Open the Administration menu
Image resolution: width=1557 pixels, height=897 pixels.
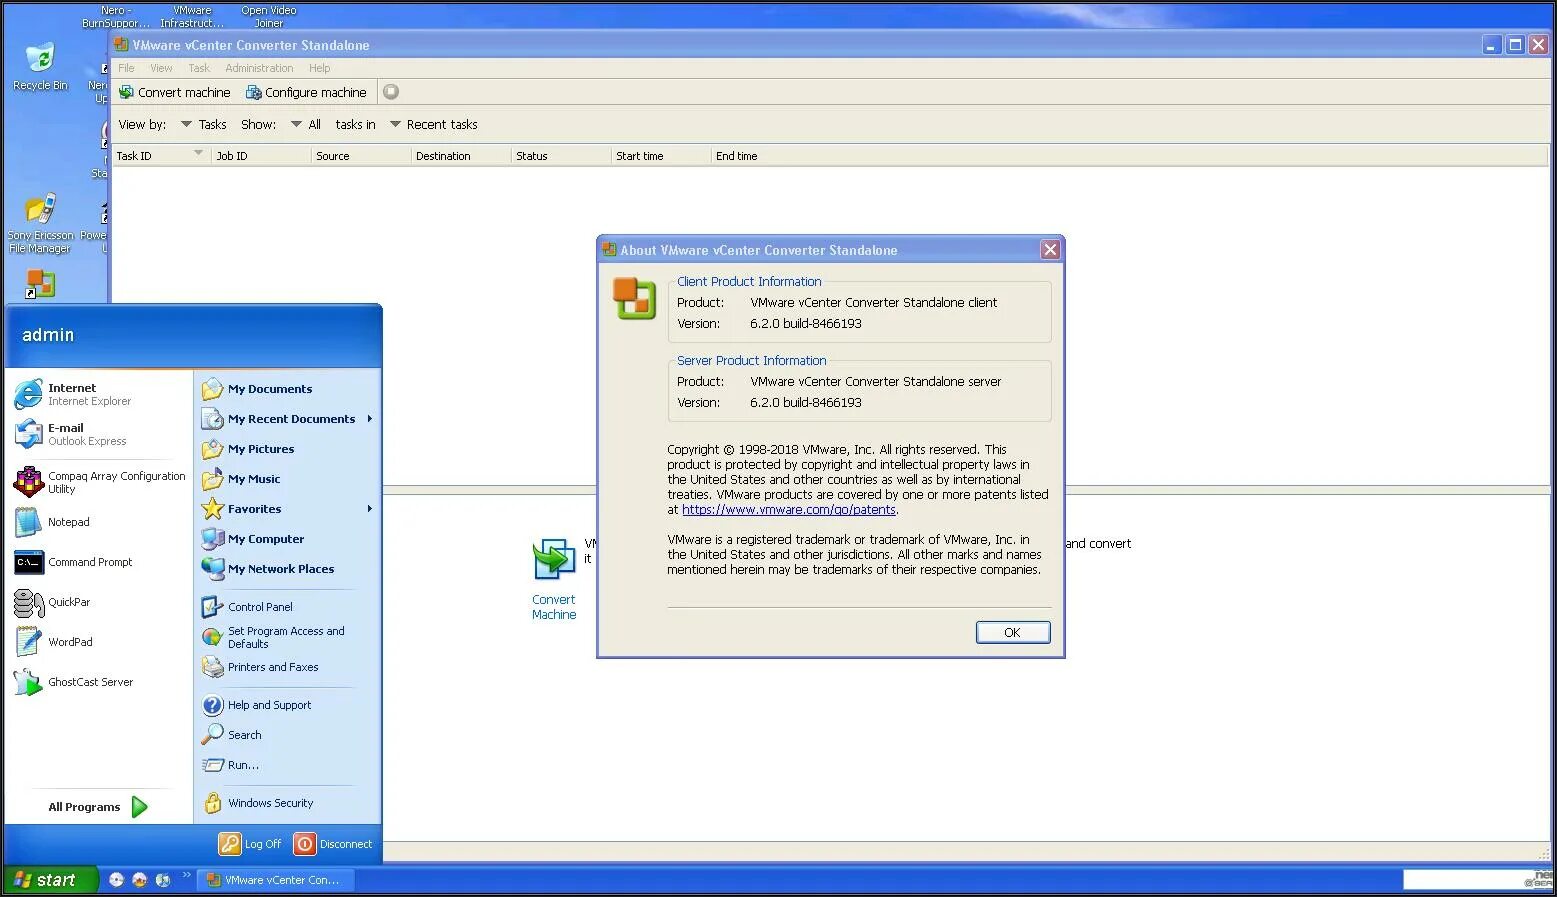[x=259, y=68]
